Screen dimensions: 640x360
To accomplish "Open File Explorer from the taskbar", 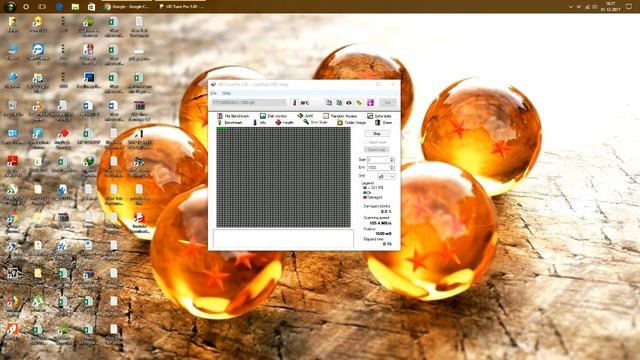I will [75, 7].
